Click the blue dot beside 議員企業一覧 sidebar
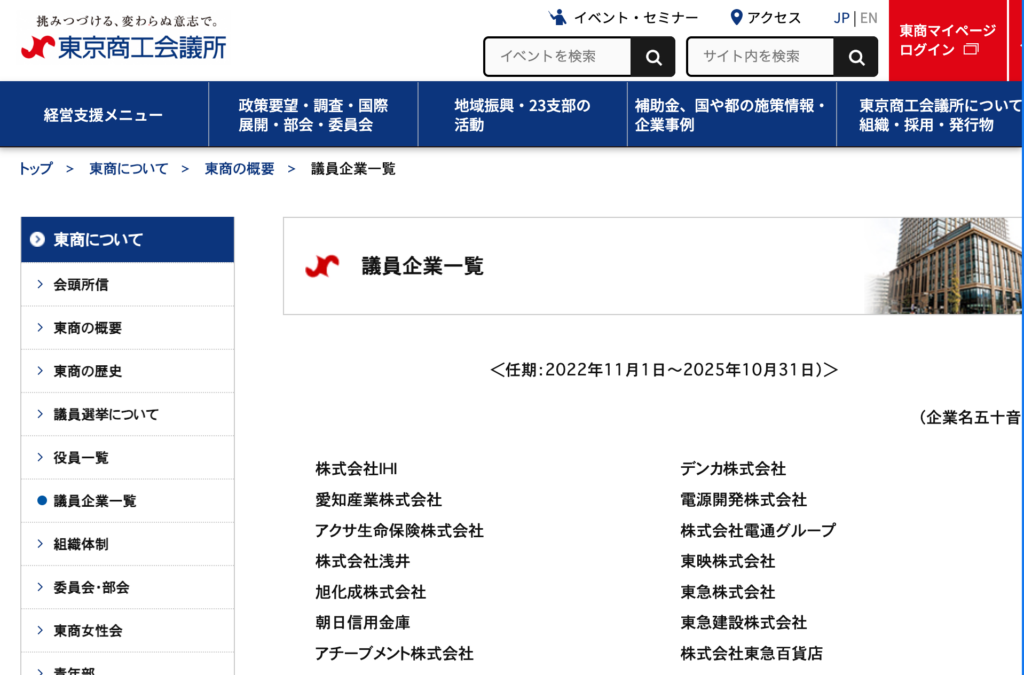The width and height of the screenshot is (1024, 675). [x=42, y=501]
